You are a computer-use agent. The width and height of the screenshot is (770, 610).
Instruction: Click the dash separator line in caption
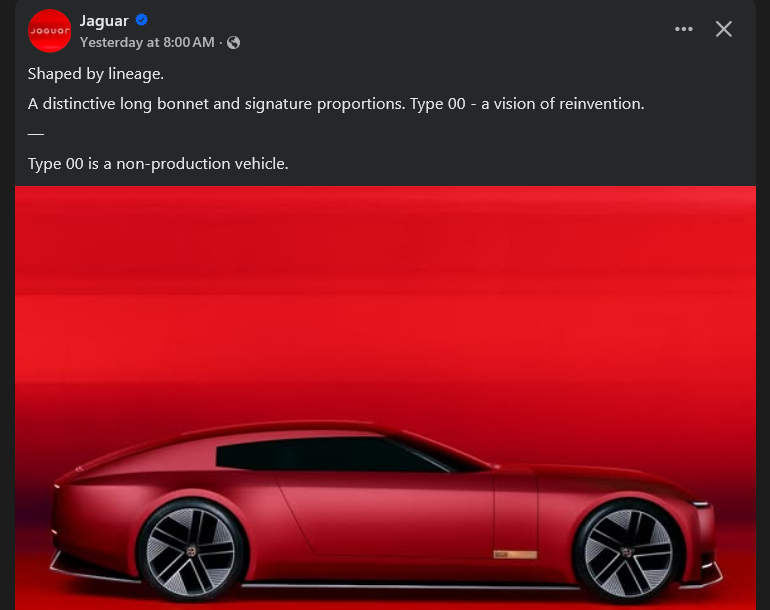[x=36, y=134]
